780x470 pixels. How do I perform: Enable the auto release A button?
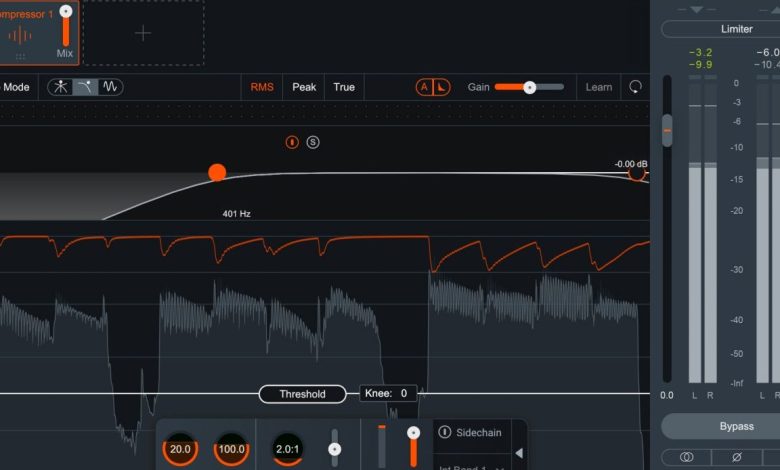pos(424,88)
